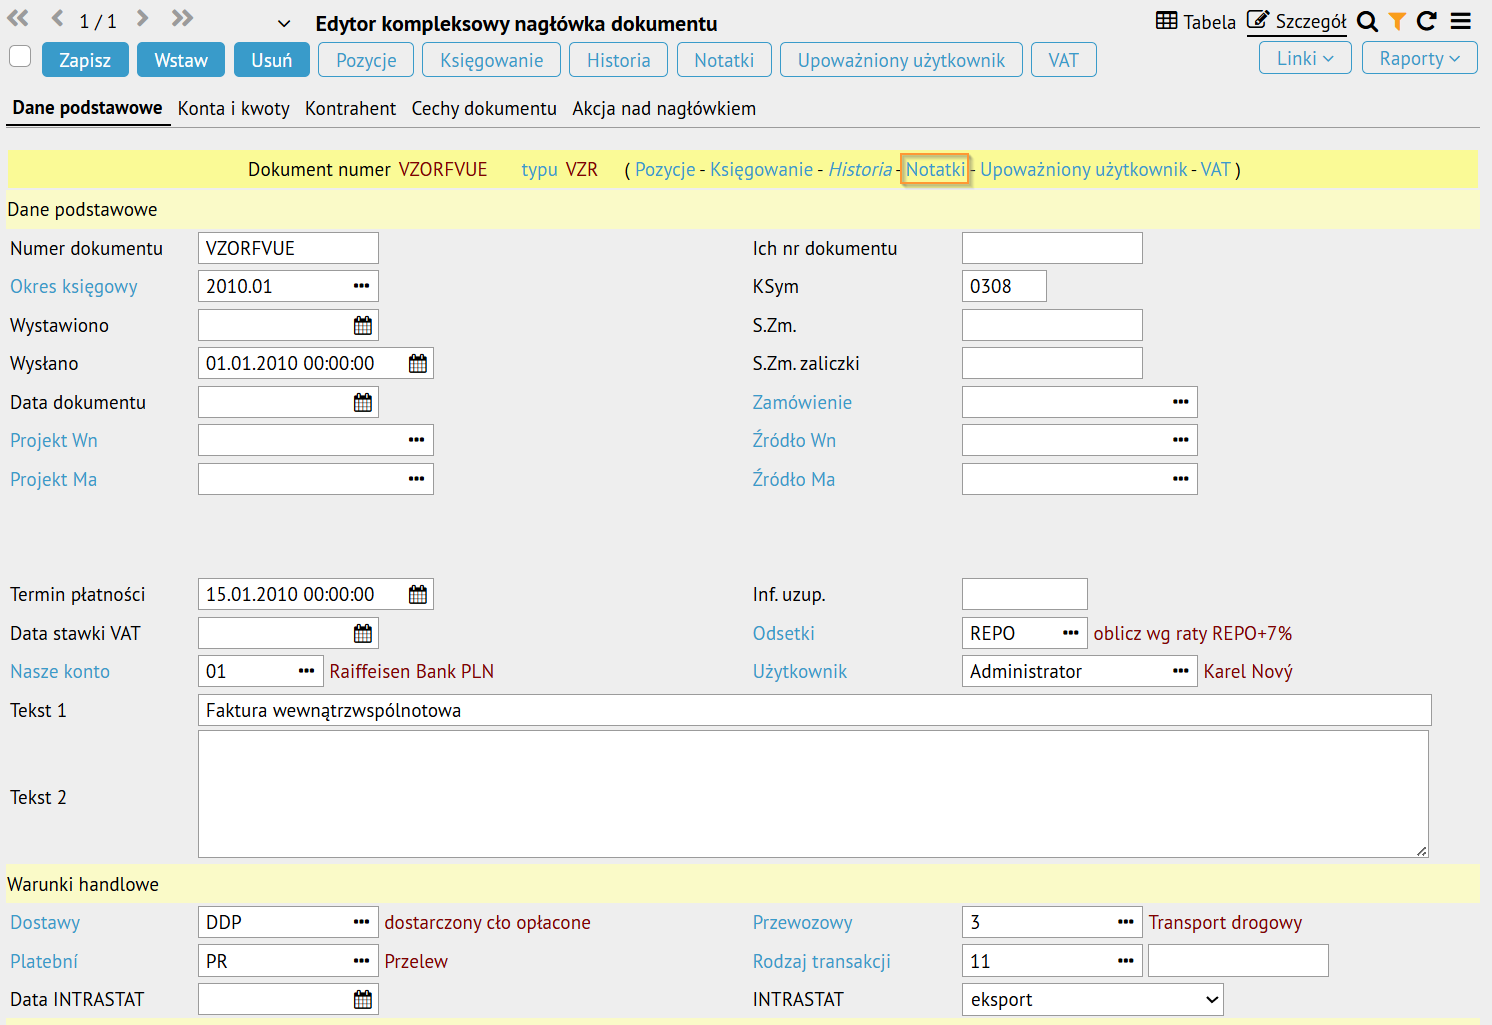Expand the Linki dropdown
The image size is (1492, 1025).
point(1305,59)
